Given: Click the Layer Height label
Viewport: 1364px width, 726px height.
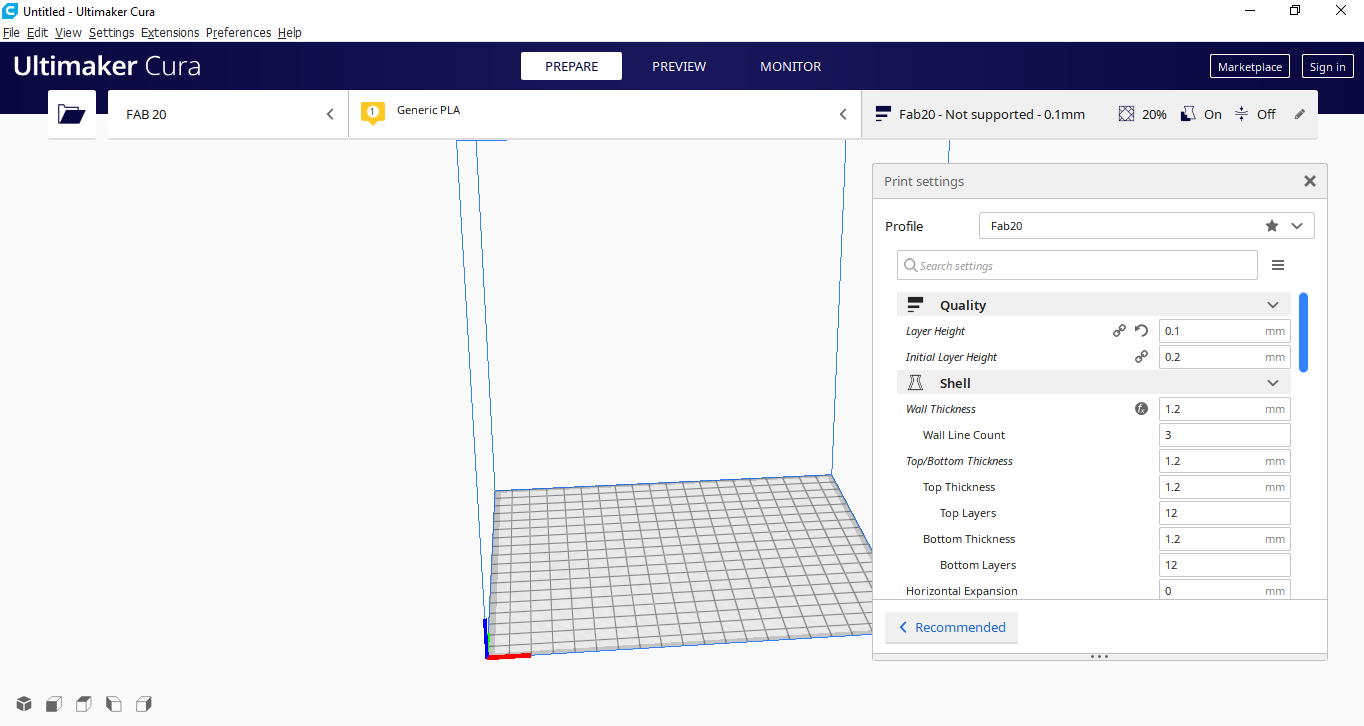Looking at the screenshot, I should [x=935, y=331].
